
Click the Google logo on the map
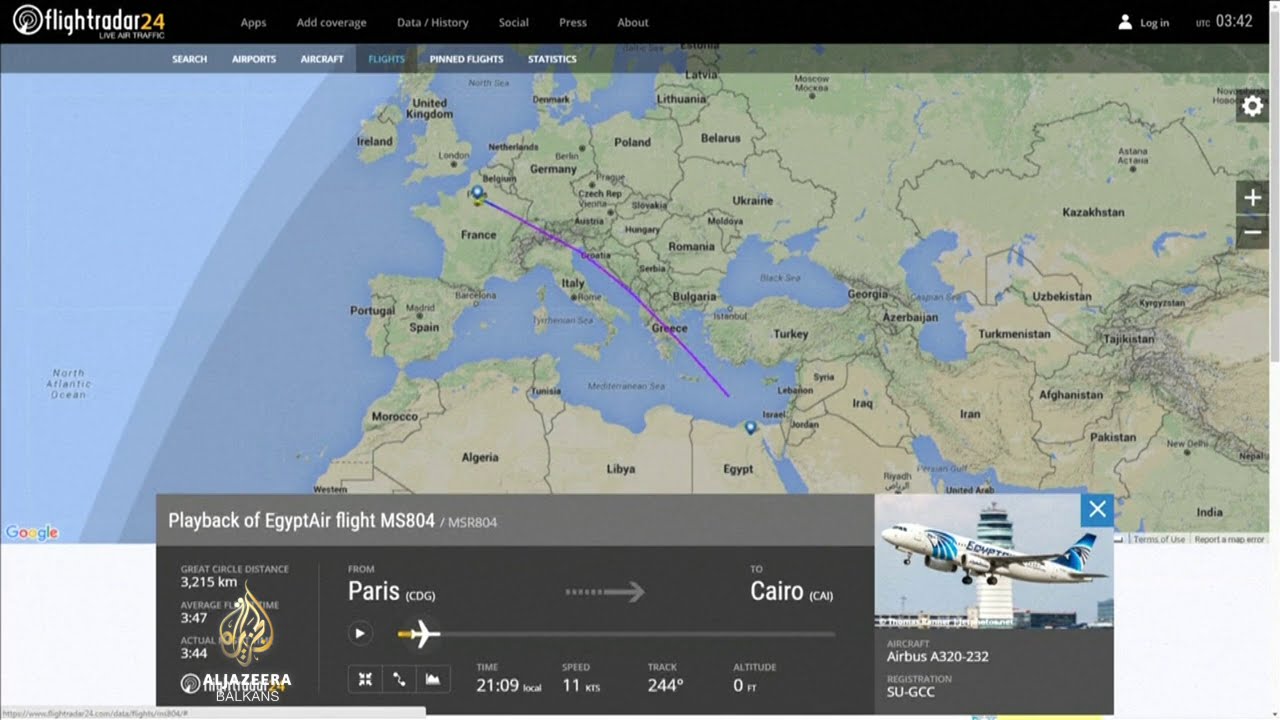32,533
